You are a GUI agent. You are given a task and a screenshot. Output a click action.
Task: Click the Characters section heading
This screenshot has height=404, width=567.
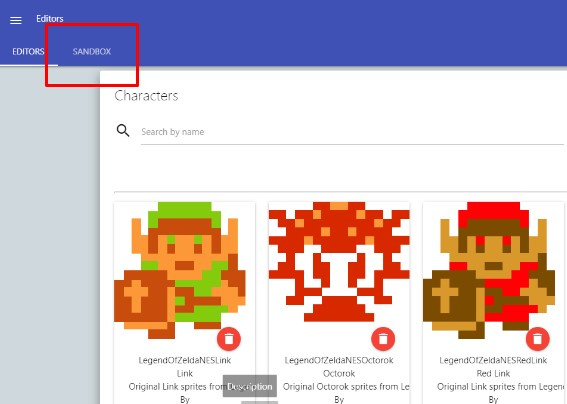click(x=146, y=96)
